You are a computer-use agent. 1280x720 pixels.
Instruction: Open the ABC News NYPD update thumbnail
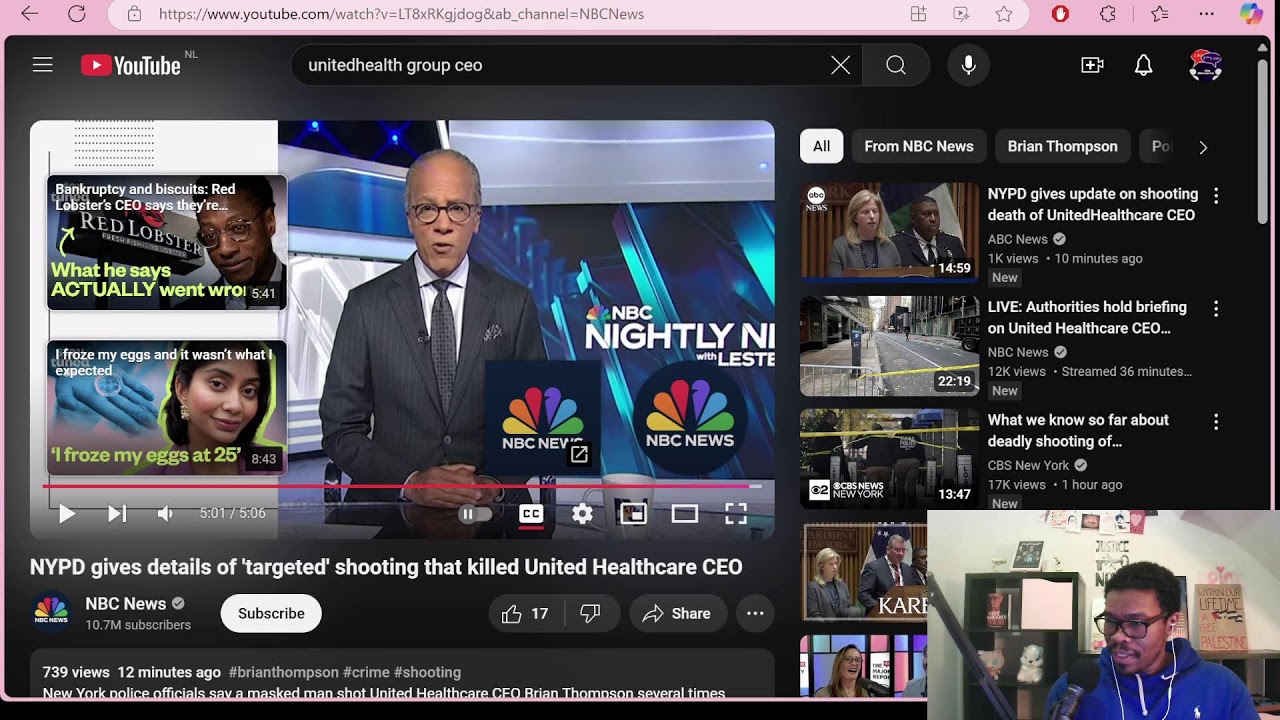[x=890, y=231]
